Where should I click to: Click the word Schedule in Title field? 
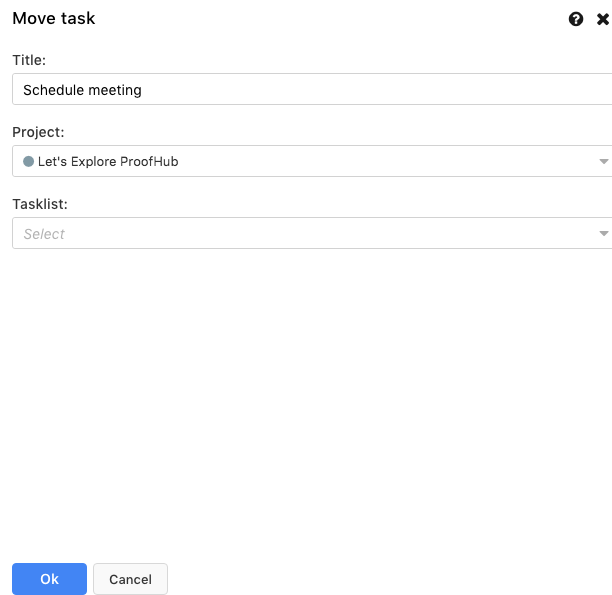54,90
